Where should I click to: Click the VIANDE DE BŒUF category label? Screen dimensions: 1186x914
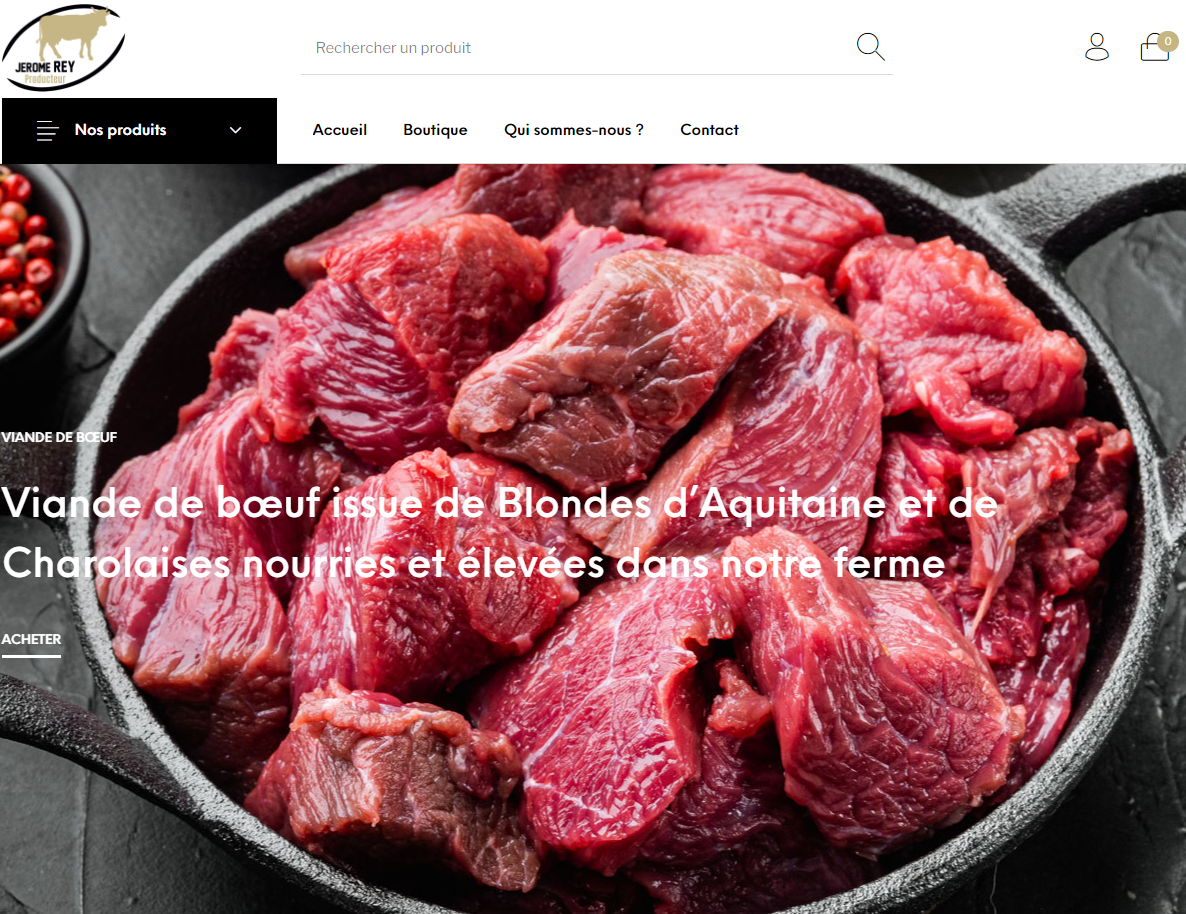(59, 437)
